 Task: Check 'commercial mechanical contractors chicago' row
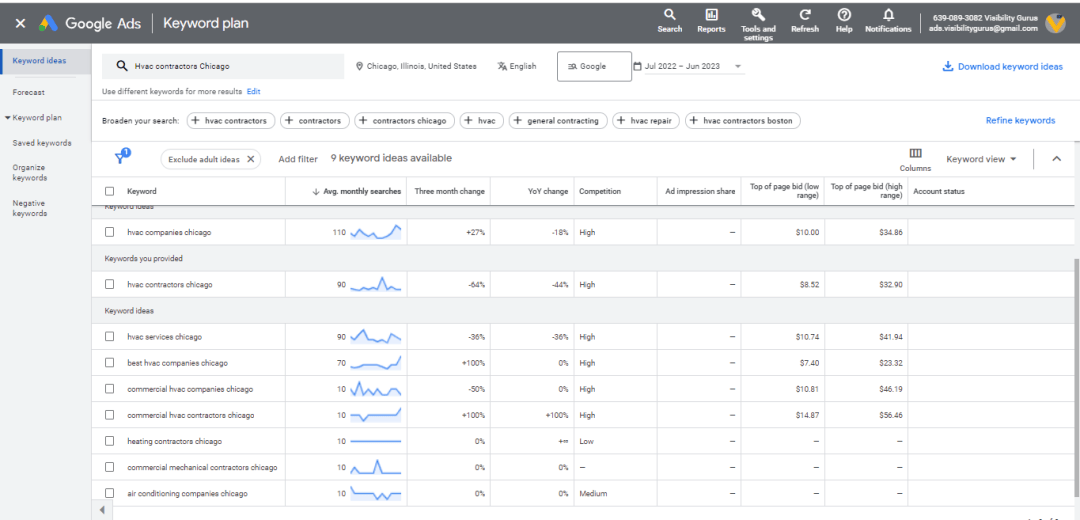coord(110,467)
